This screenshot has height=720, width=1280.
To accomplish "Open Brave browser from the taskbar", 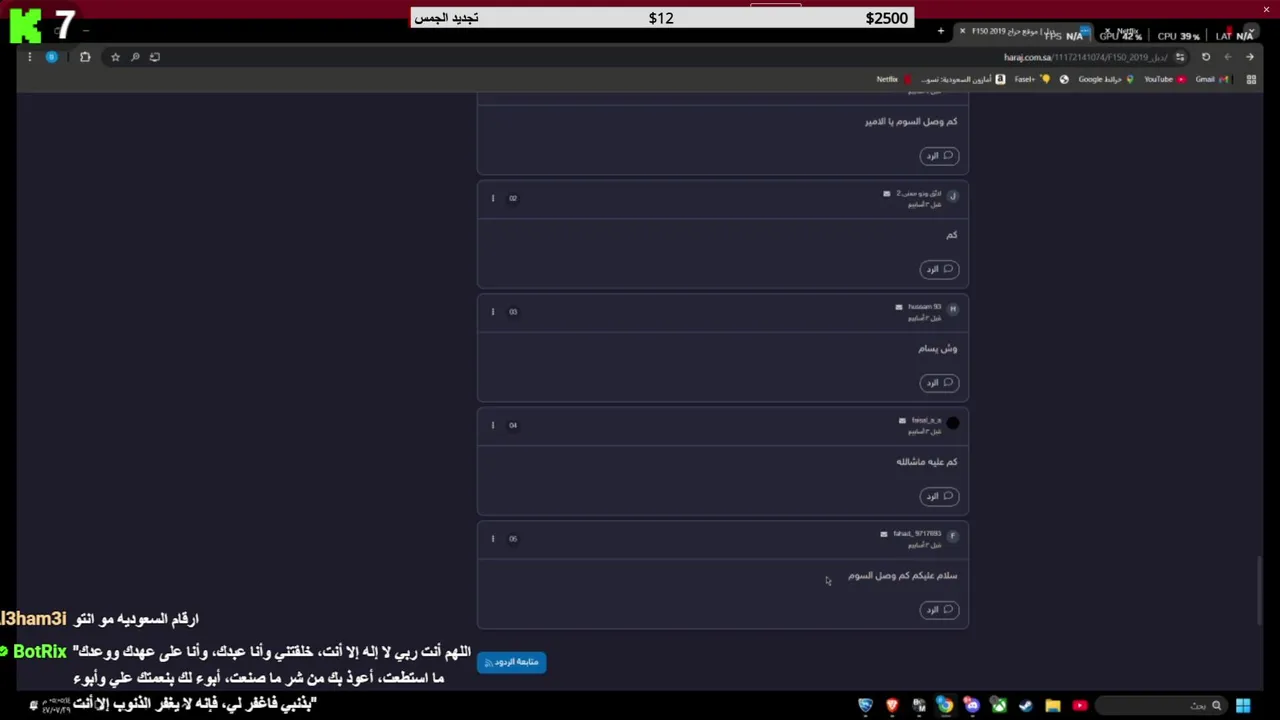I will 892,706.
